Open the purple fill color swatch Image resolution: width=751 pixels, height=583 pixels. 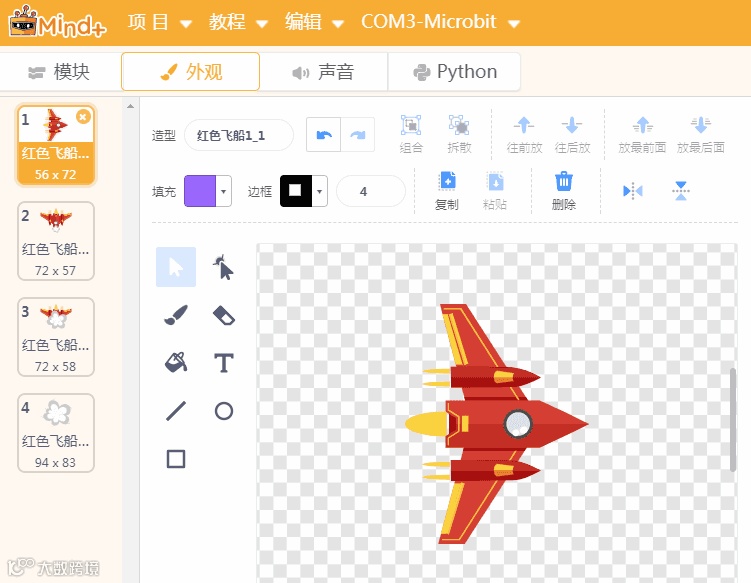[x=200, y=191]
